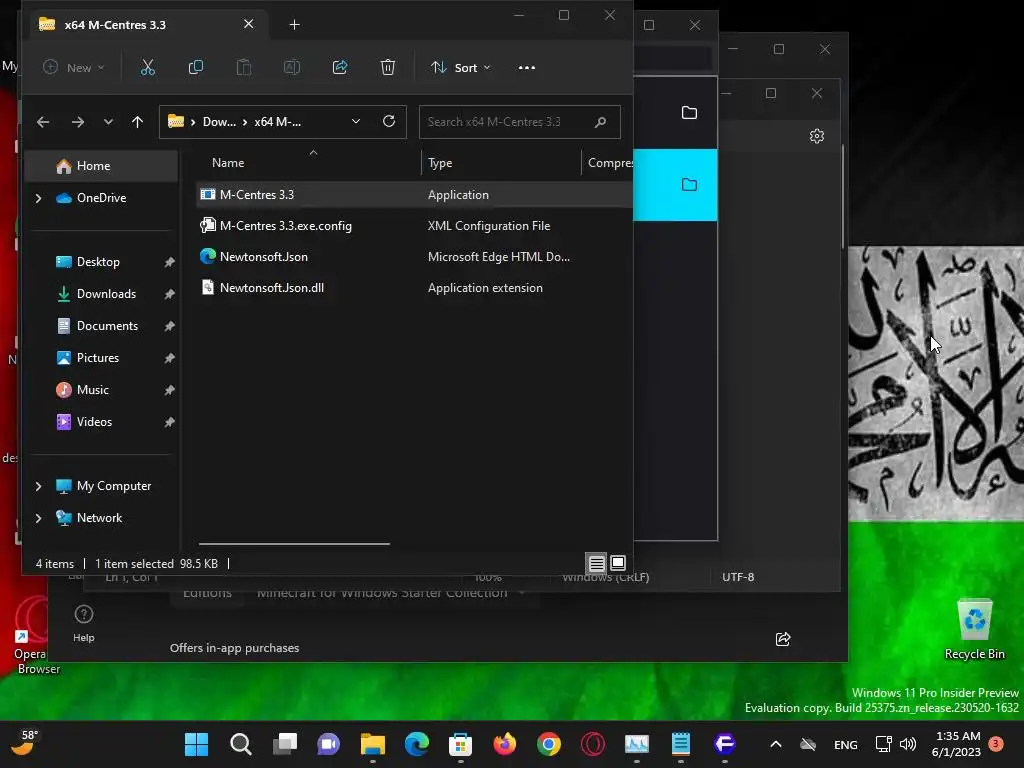Go up one folder level

pyautogui.click(x=137, y=122)
